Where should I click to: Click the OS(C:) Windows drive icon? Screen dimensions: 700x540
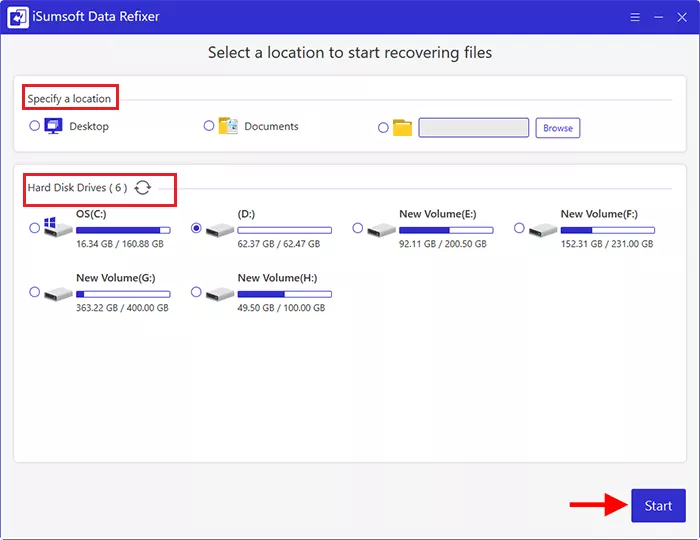click(x=57, y=228)
